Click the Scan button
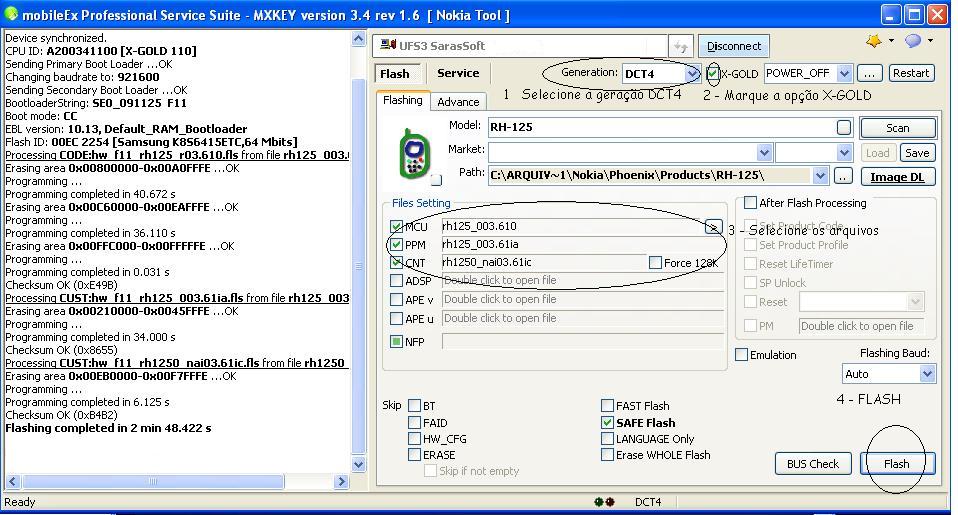The height and width of the screenshot is (515, 958). 898,128
